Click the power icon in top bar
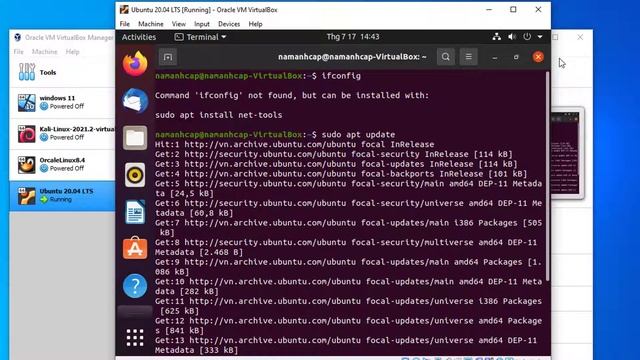The image size is (640, 360). (x=527, y=37)
